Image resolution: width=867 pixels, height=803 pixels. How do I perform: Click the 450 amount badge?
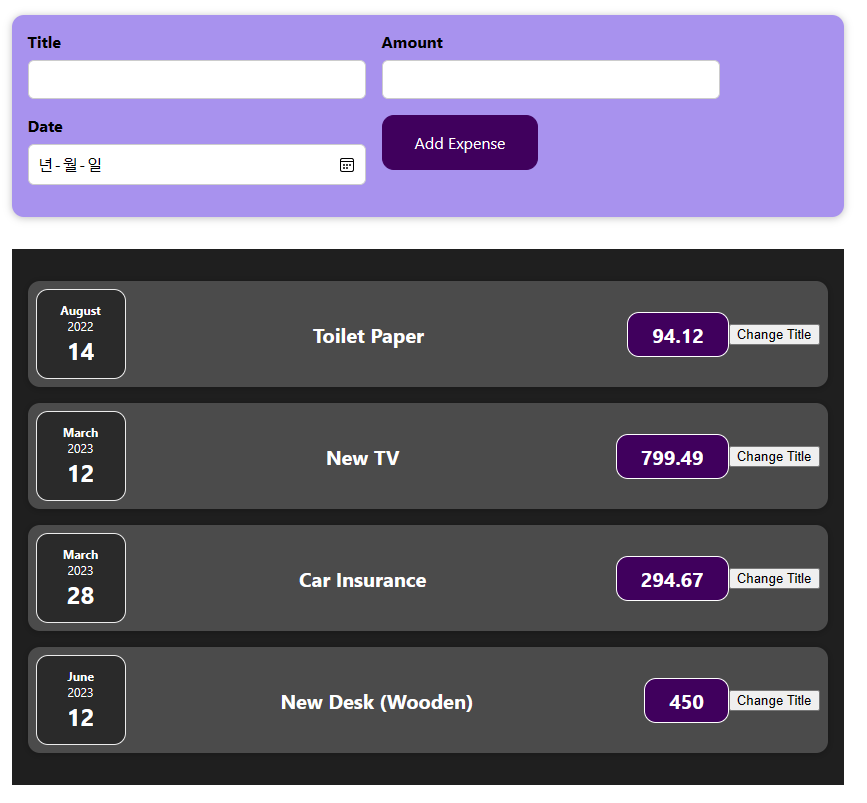point(686,701)
